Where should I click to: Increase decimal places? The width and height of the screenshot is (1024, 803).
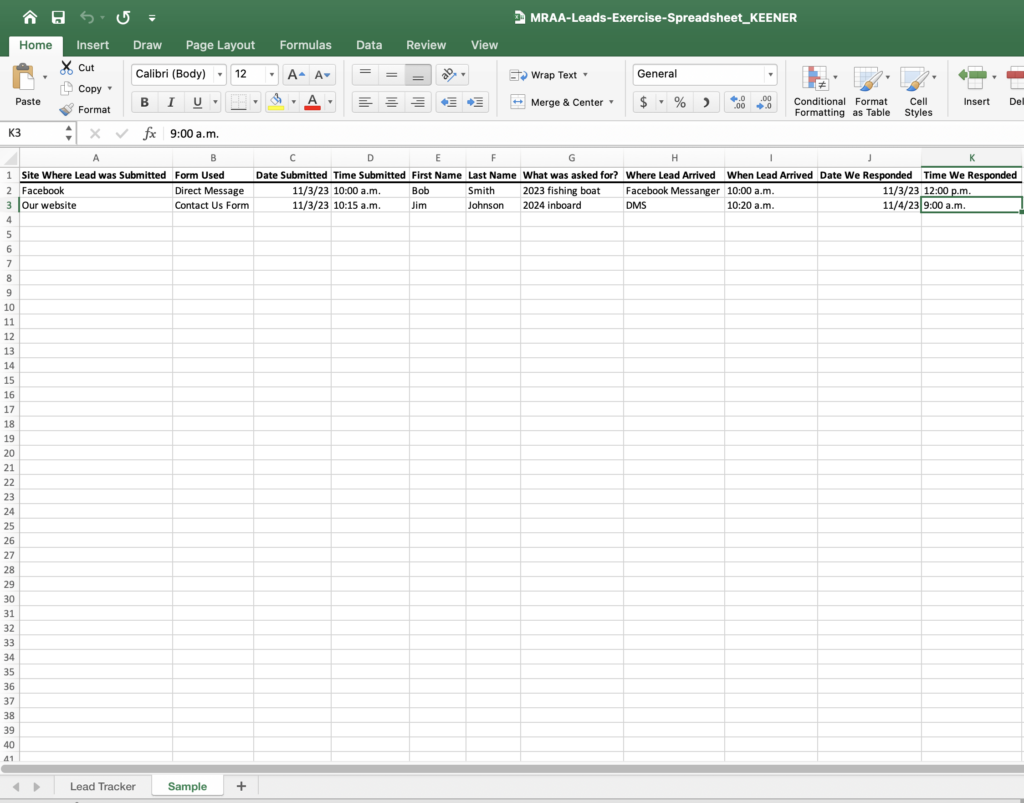737,102
